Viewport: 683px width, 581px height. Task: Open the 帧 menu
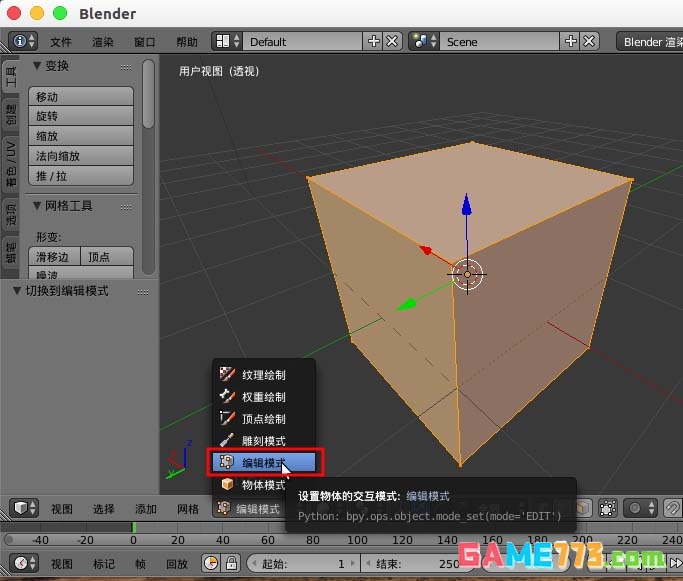140,564
